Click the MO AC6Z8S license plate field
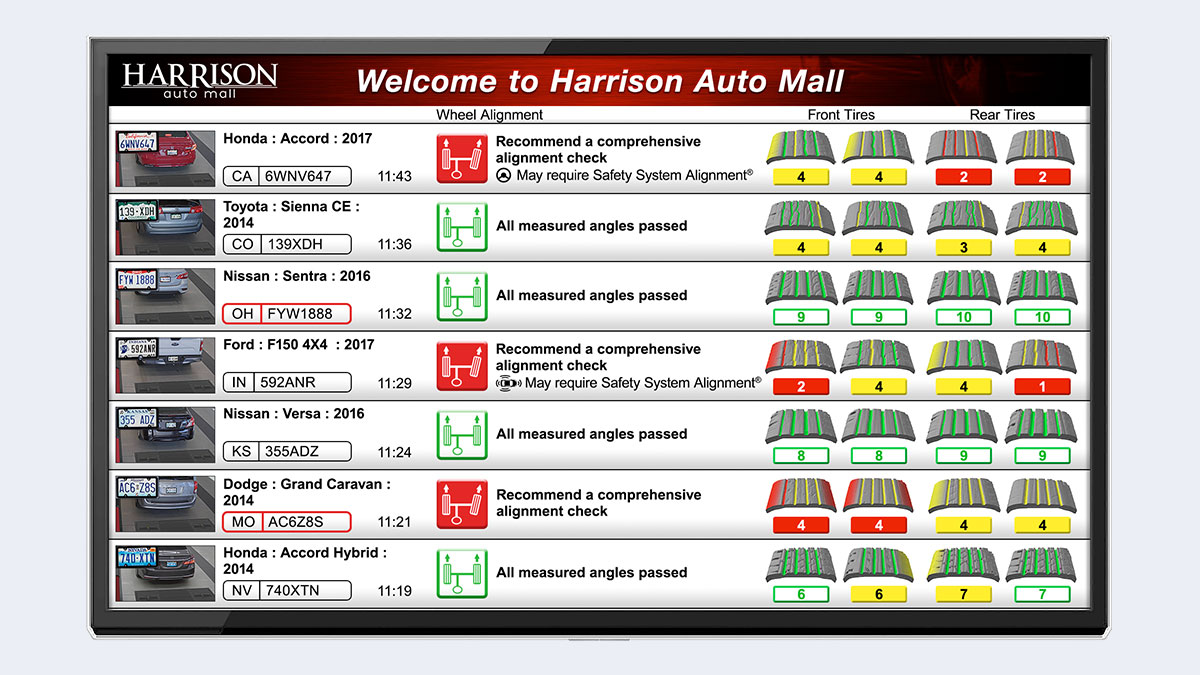 tap(287, 521)
